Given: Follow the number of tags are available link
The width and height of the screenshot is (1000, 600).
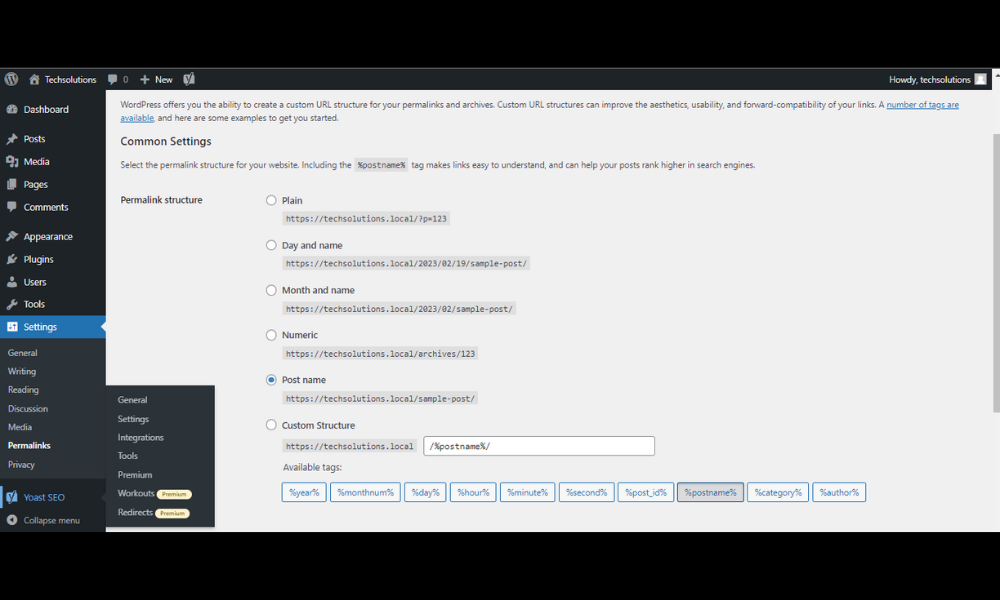Looking at the screenshot, I should click(922, 105).
